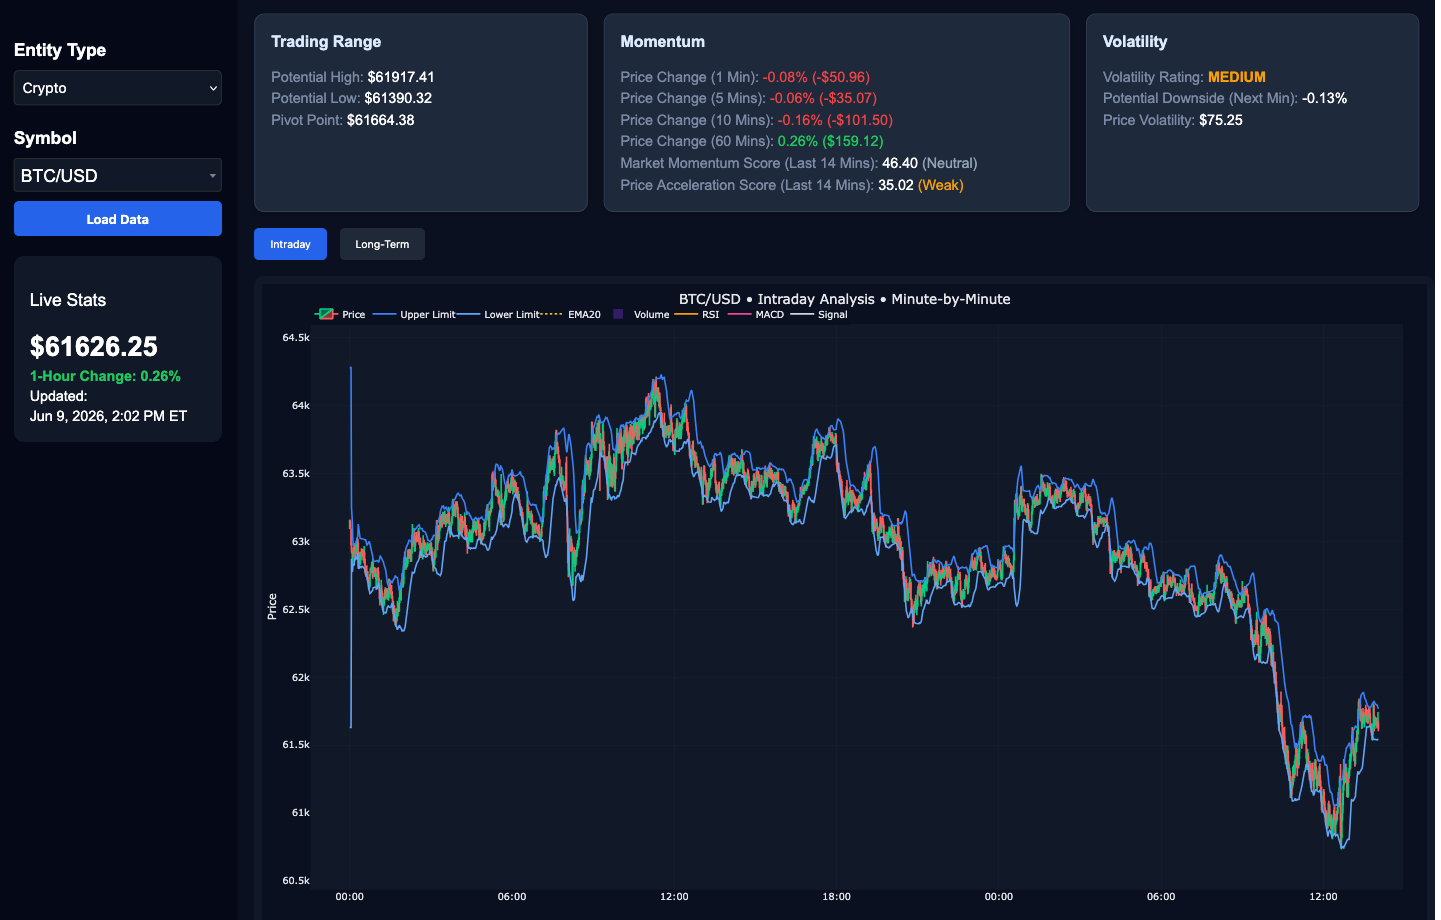Switch to the Intraday tab
This screenshot has width=1441, height=920.
(290, 244)
